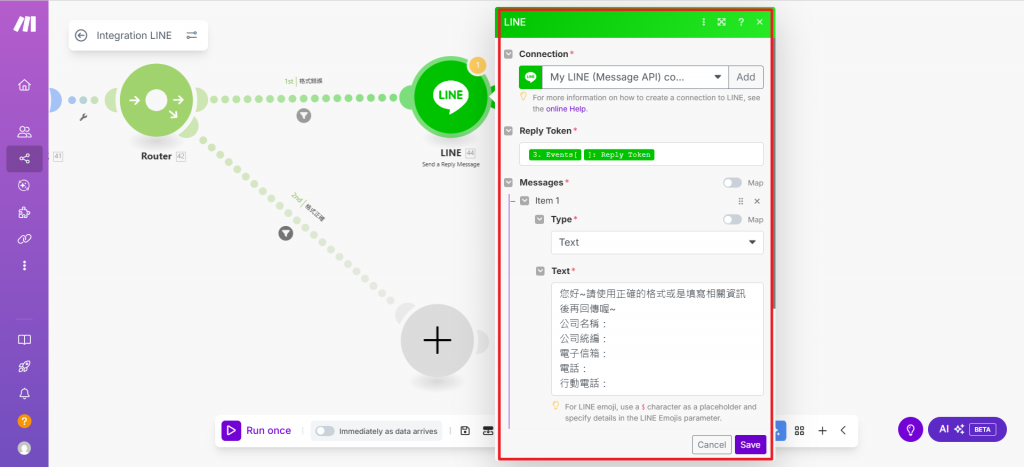This screenshot has height=467, width=1024.
Task: Open the Home icon in sidebar
Action: click(x=24, y=85)
